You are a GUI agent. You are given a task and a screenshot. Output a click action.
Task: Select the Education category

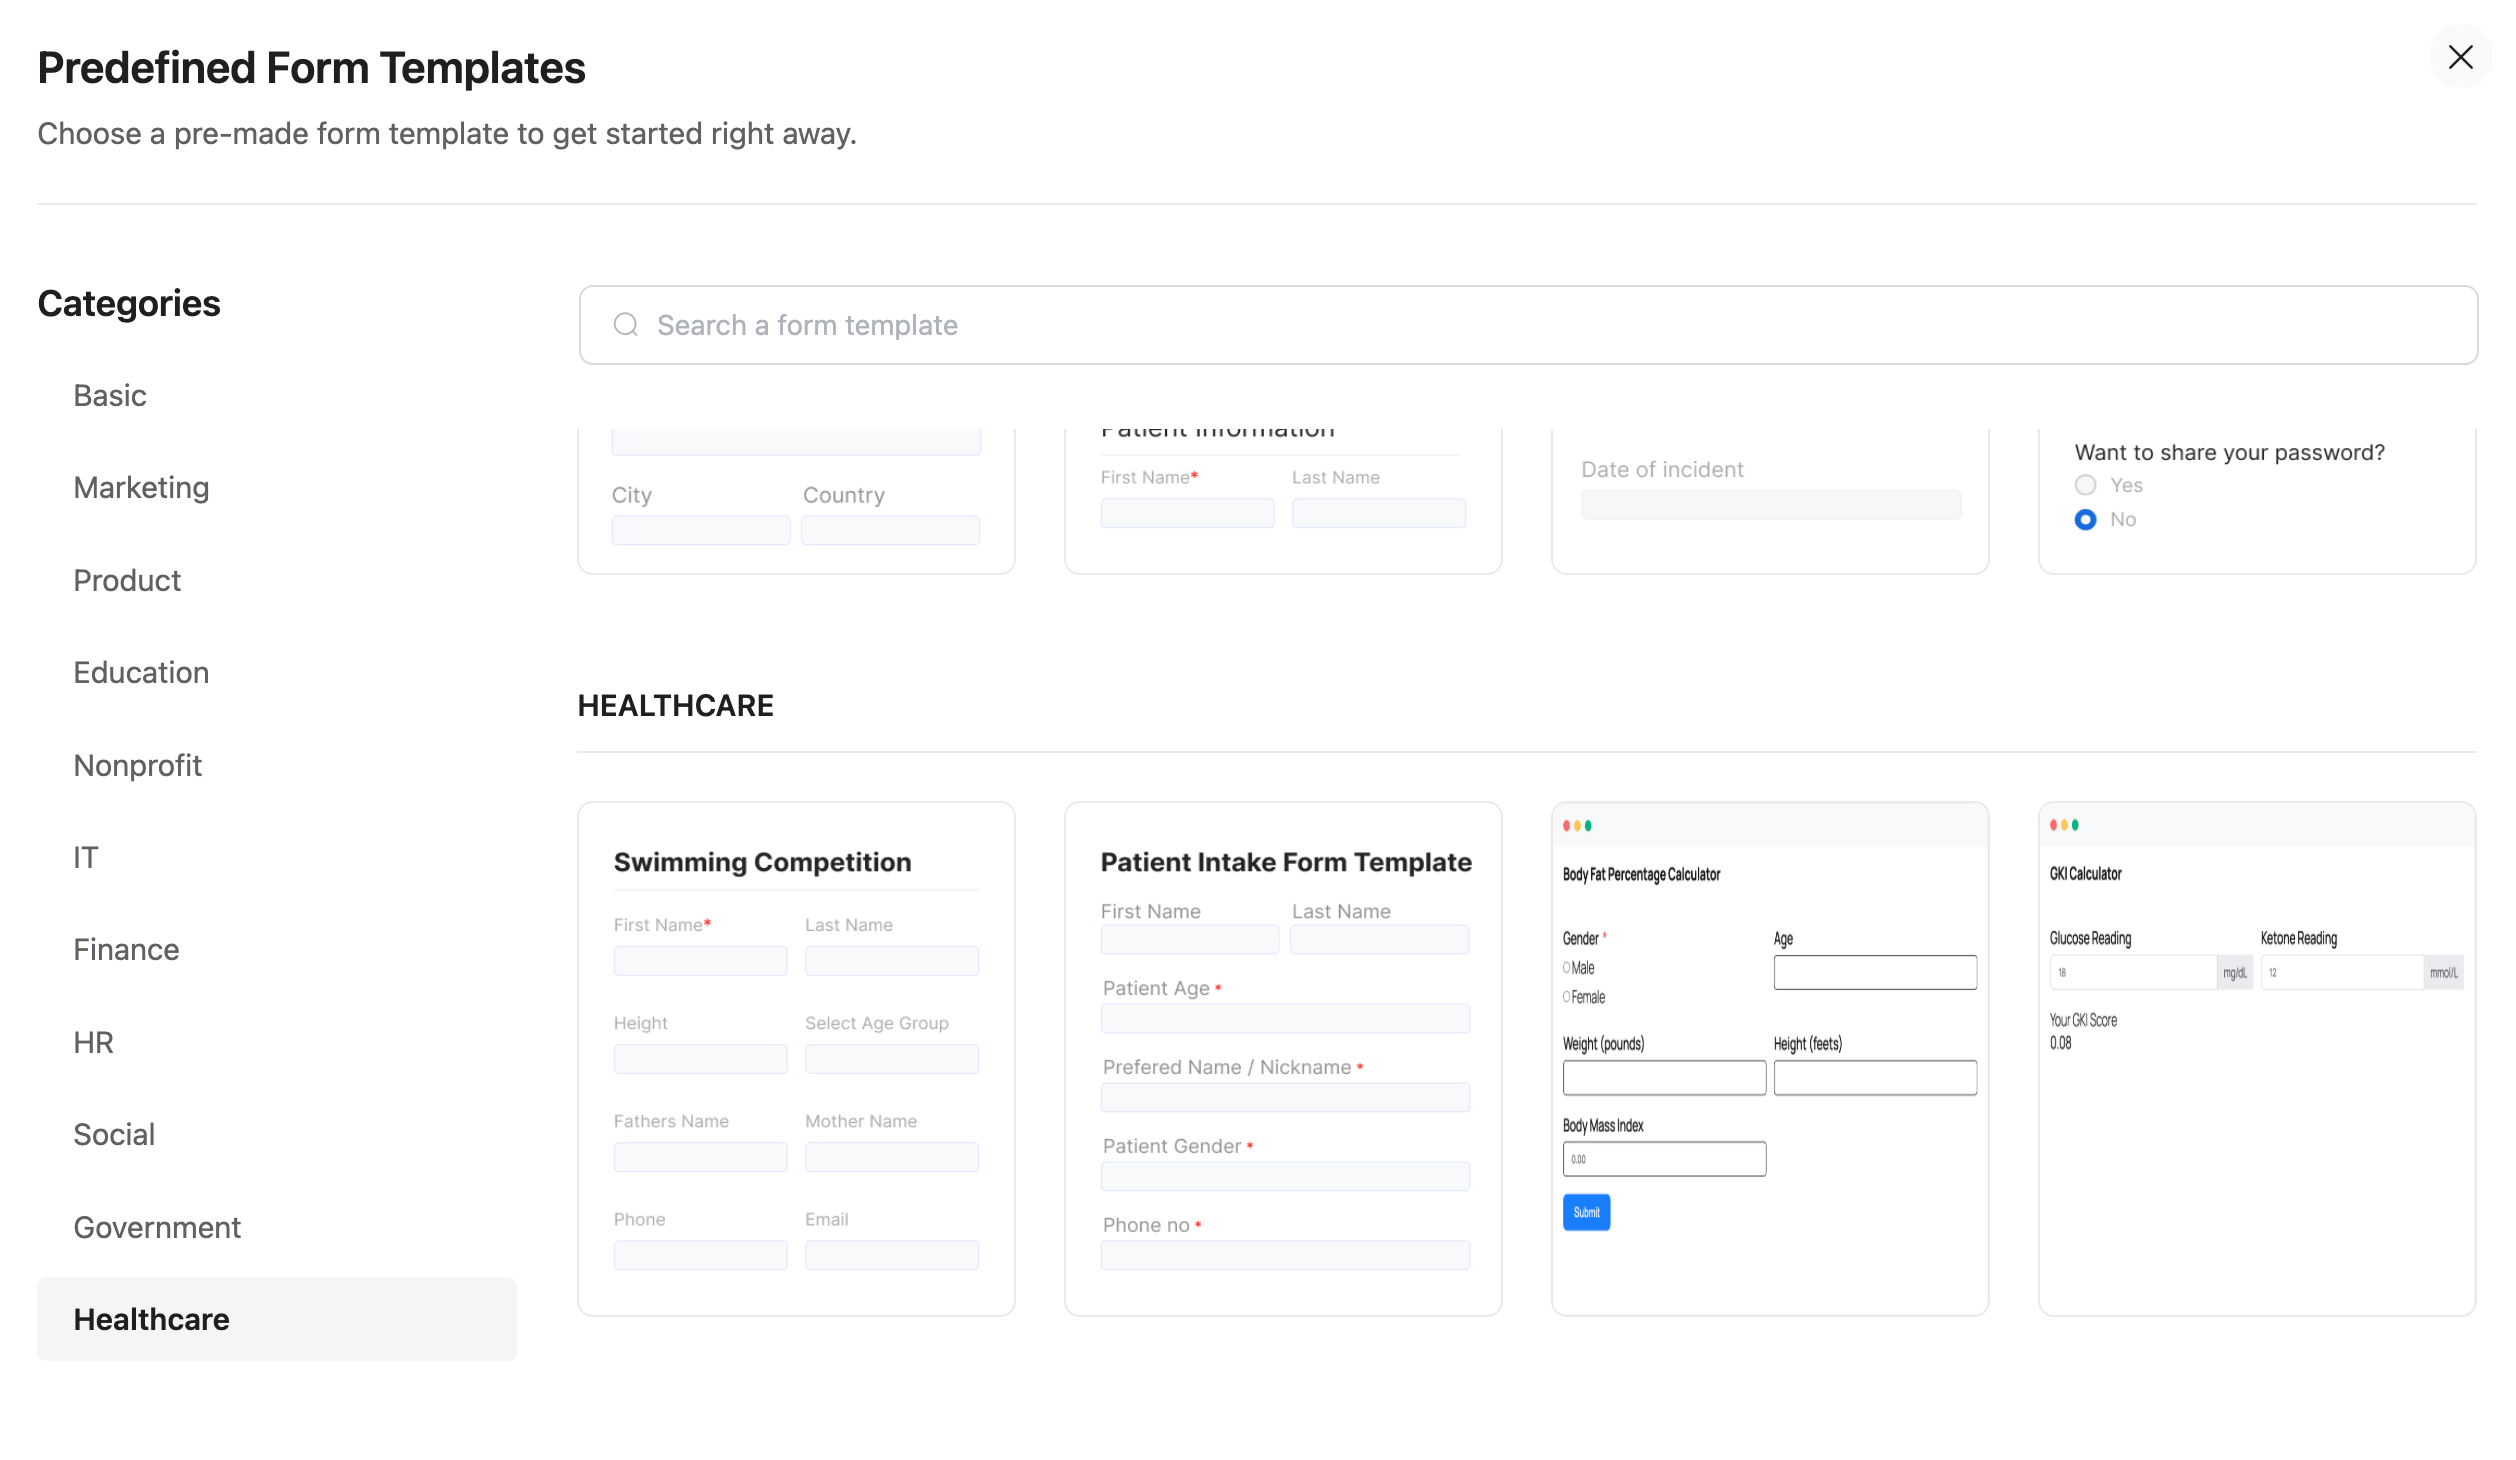[141, 672]
